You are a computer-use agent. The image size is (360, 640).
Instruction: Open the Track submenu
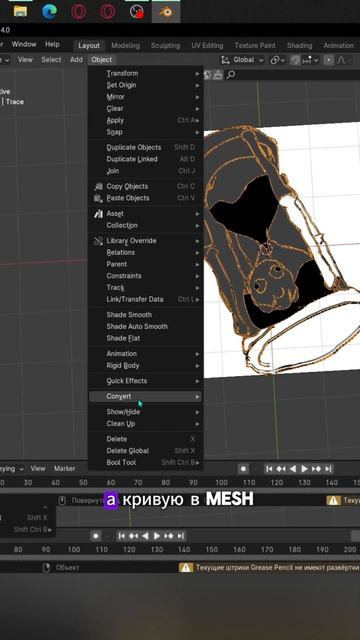(x=145, y=287)
